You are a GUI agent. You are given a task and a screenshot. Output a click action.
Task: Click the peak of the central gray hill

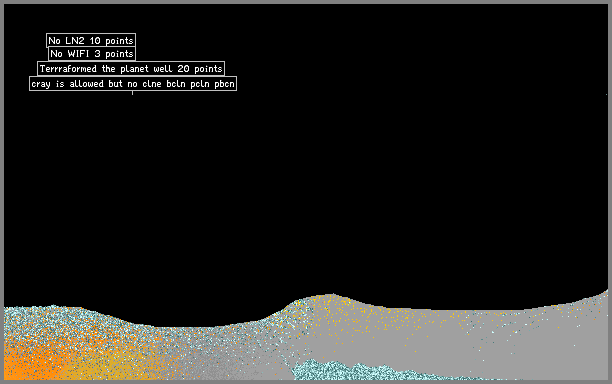coord(332,295)
